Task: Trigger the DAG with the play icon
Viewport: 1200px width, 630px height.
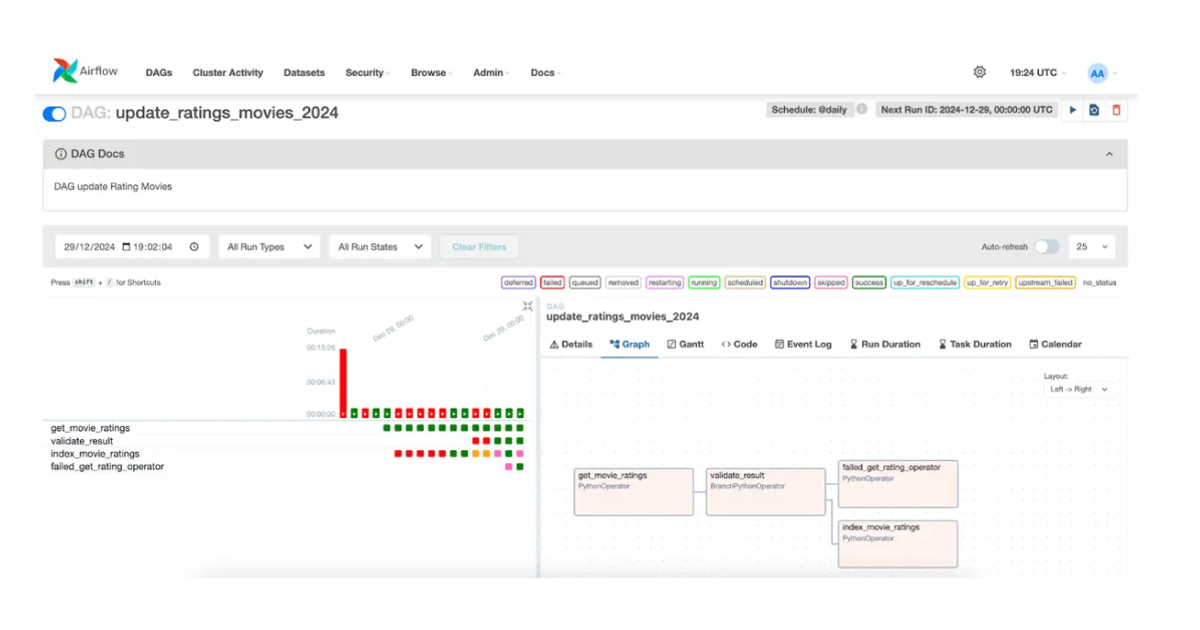Action: tap(1072, 110)
